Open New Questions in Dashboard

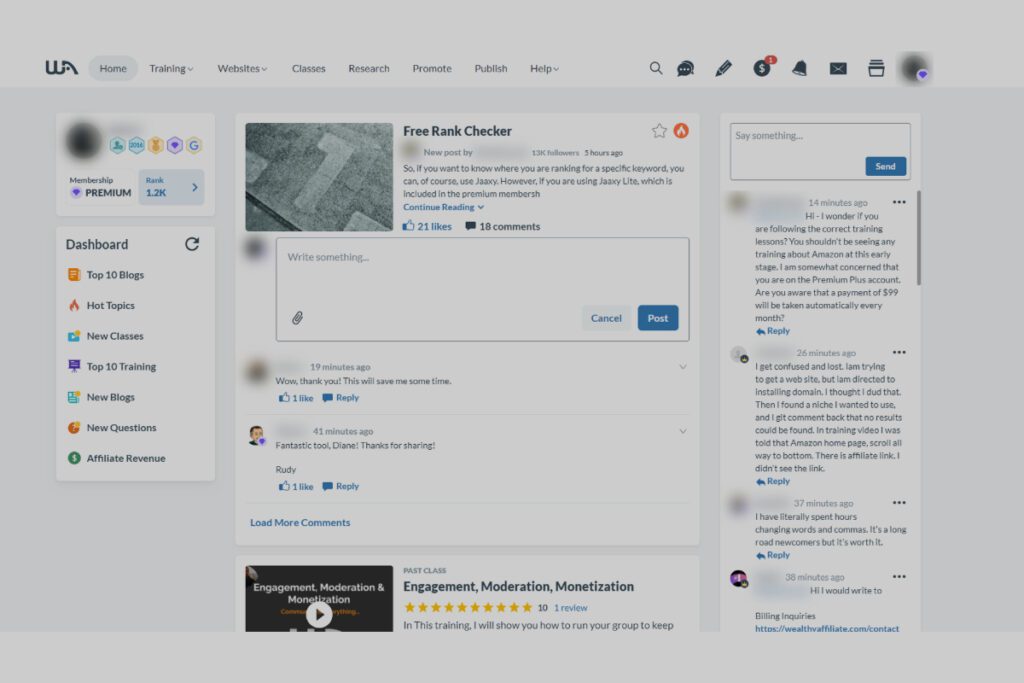(112, 428)
